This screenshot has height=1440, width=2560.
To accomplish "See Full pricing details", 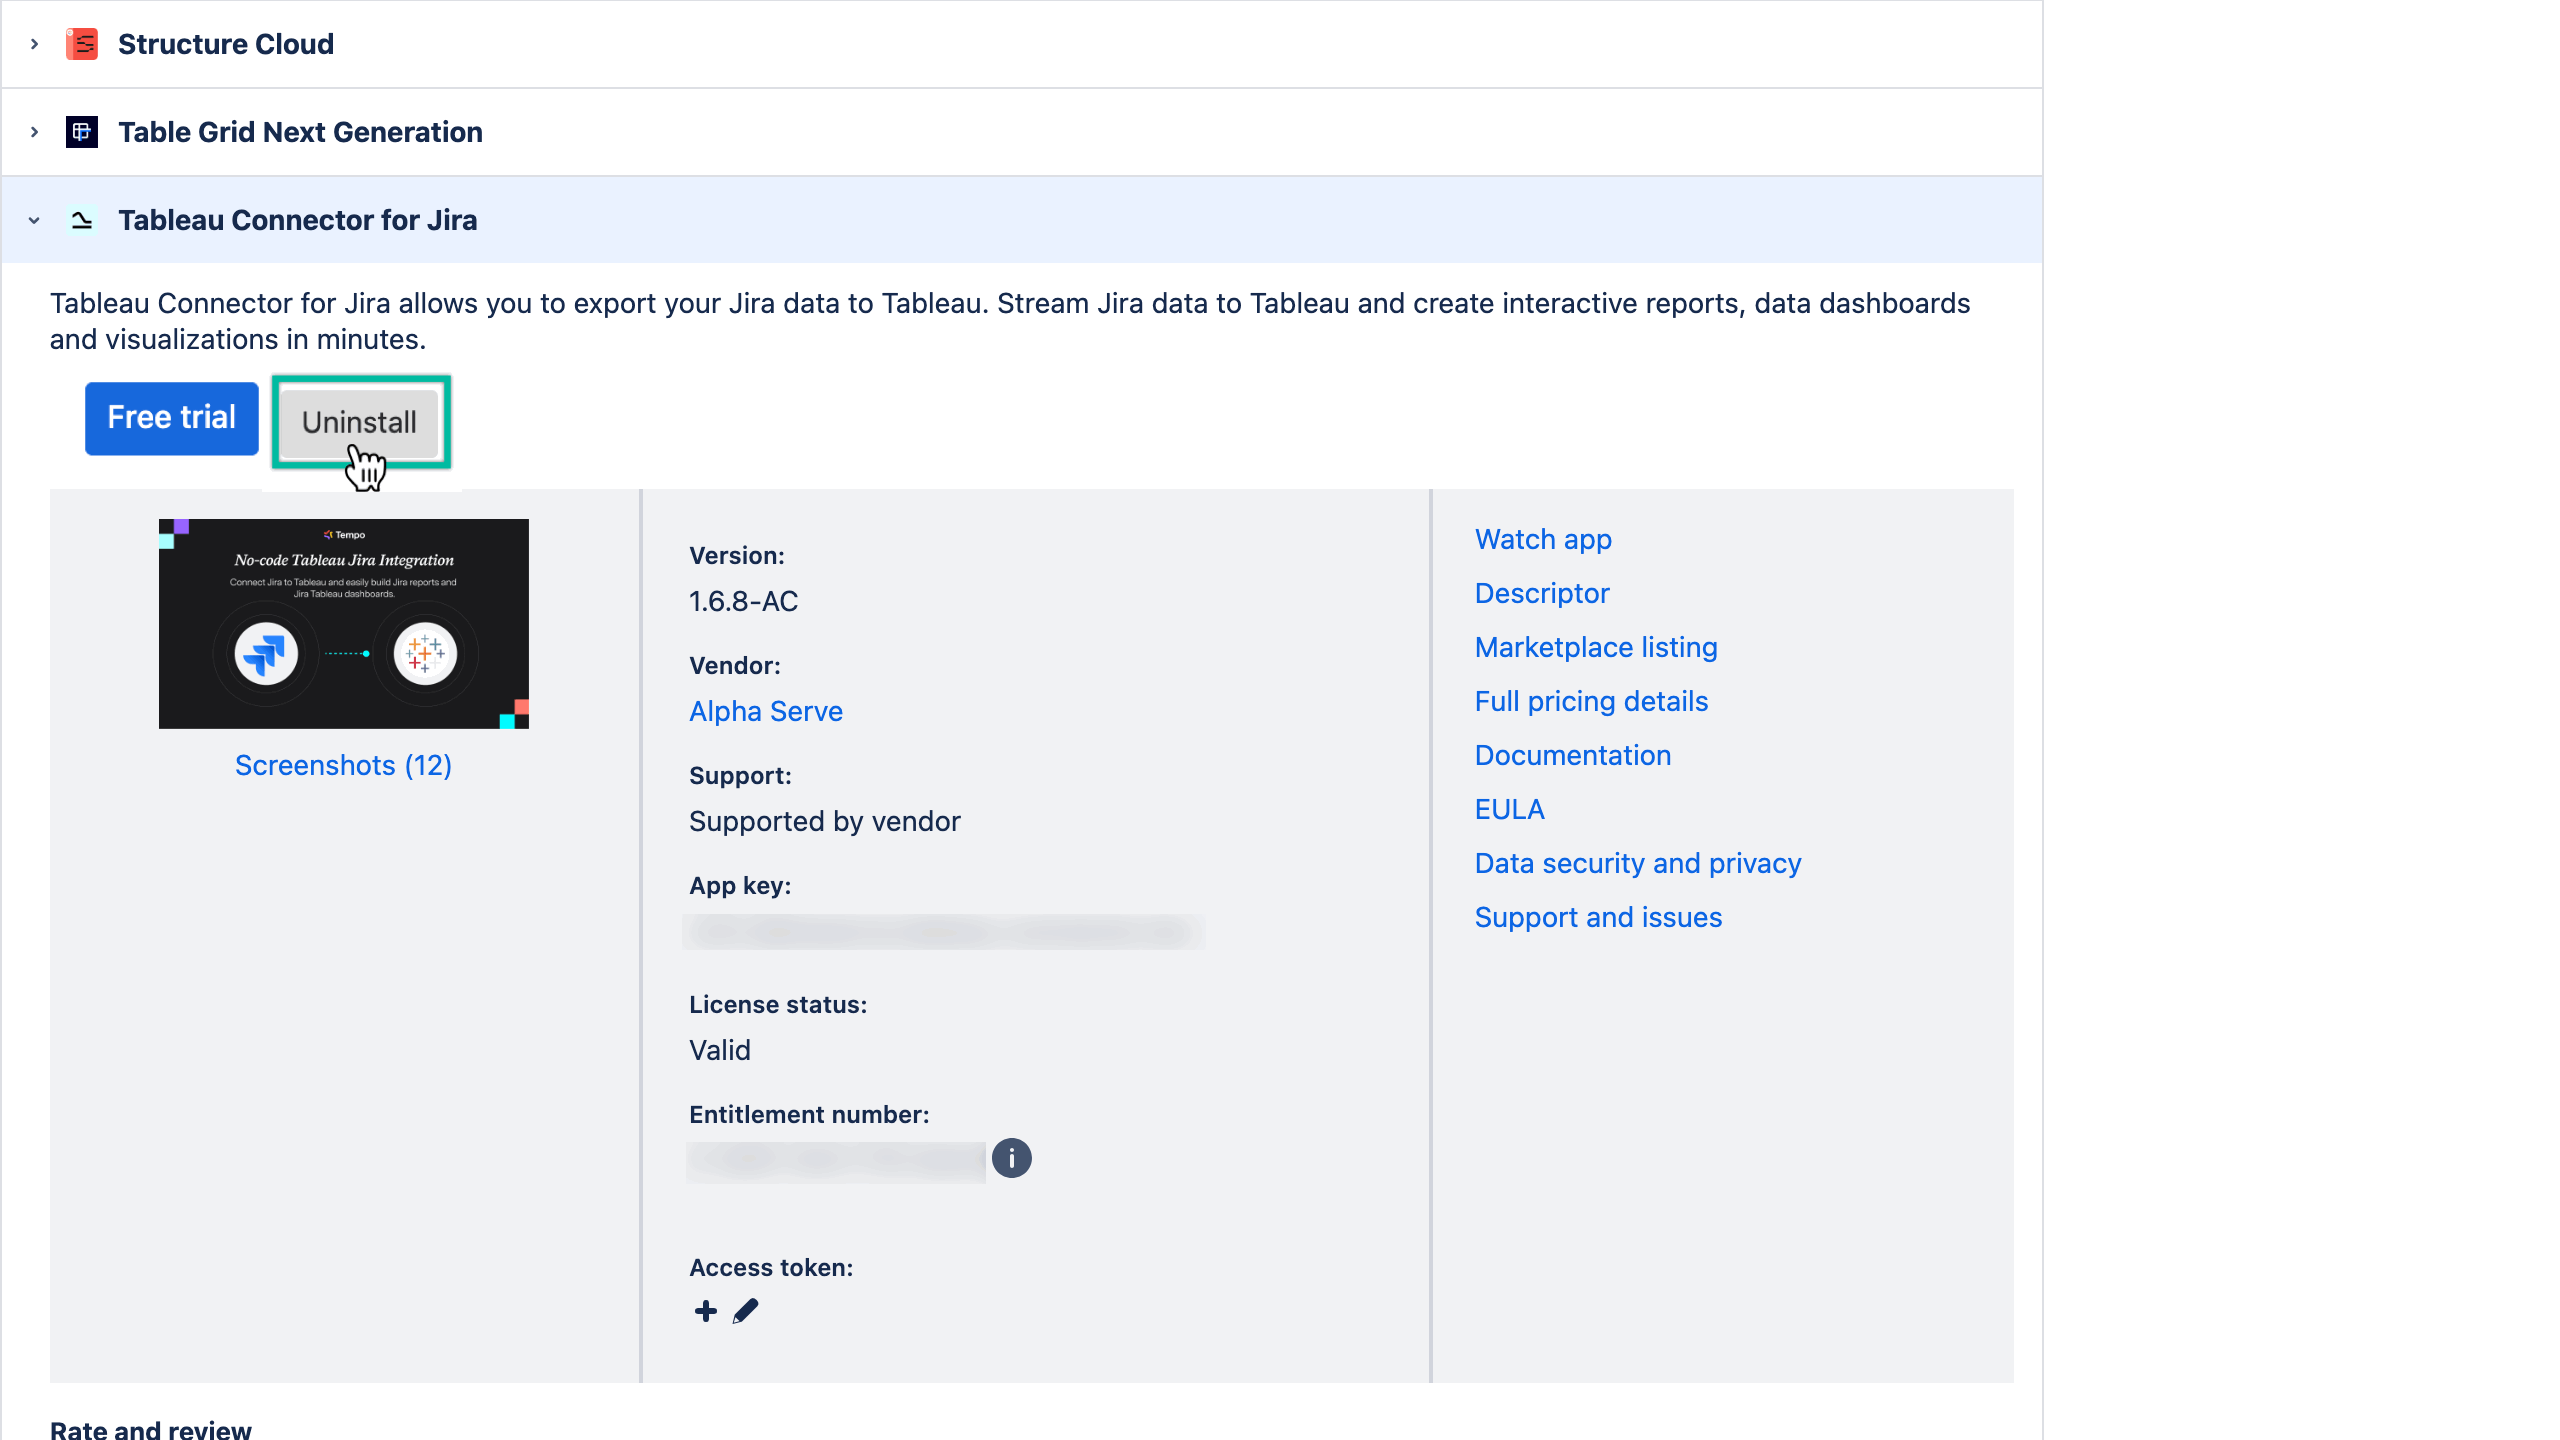I will 1591,701.
